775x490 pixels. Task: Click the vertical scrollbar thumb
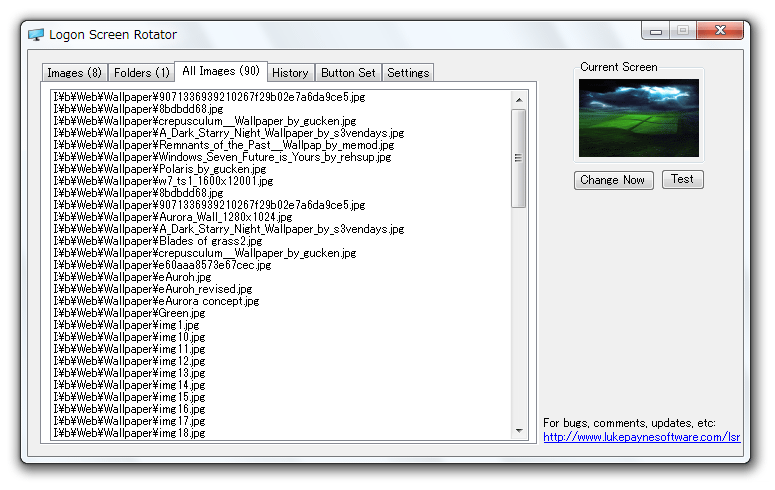[518, 158]
